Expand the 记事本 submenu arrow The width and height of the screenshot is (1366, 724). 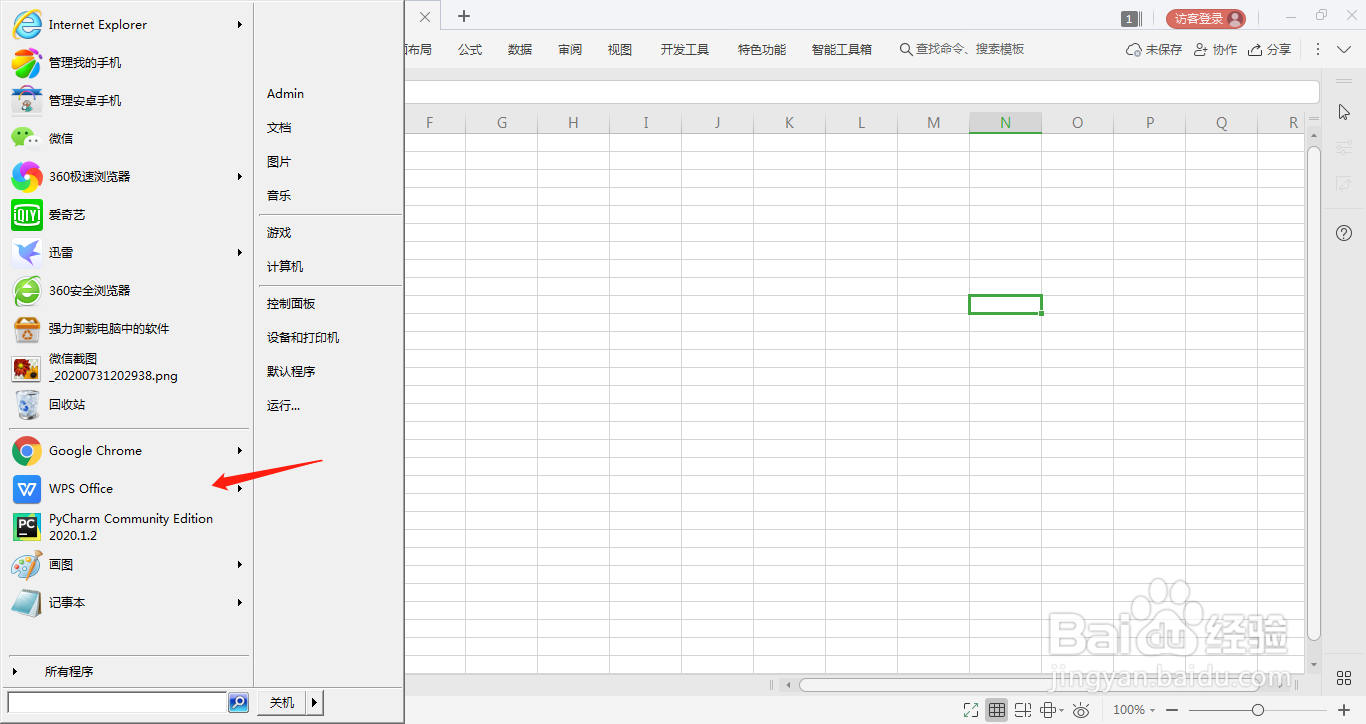point(240,602)
